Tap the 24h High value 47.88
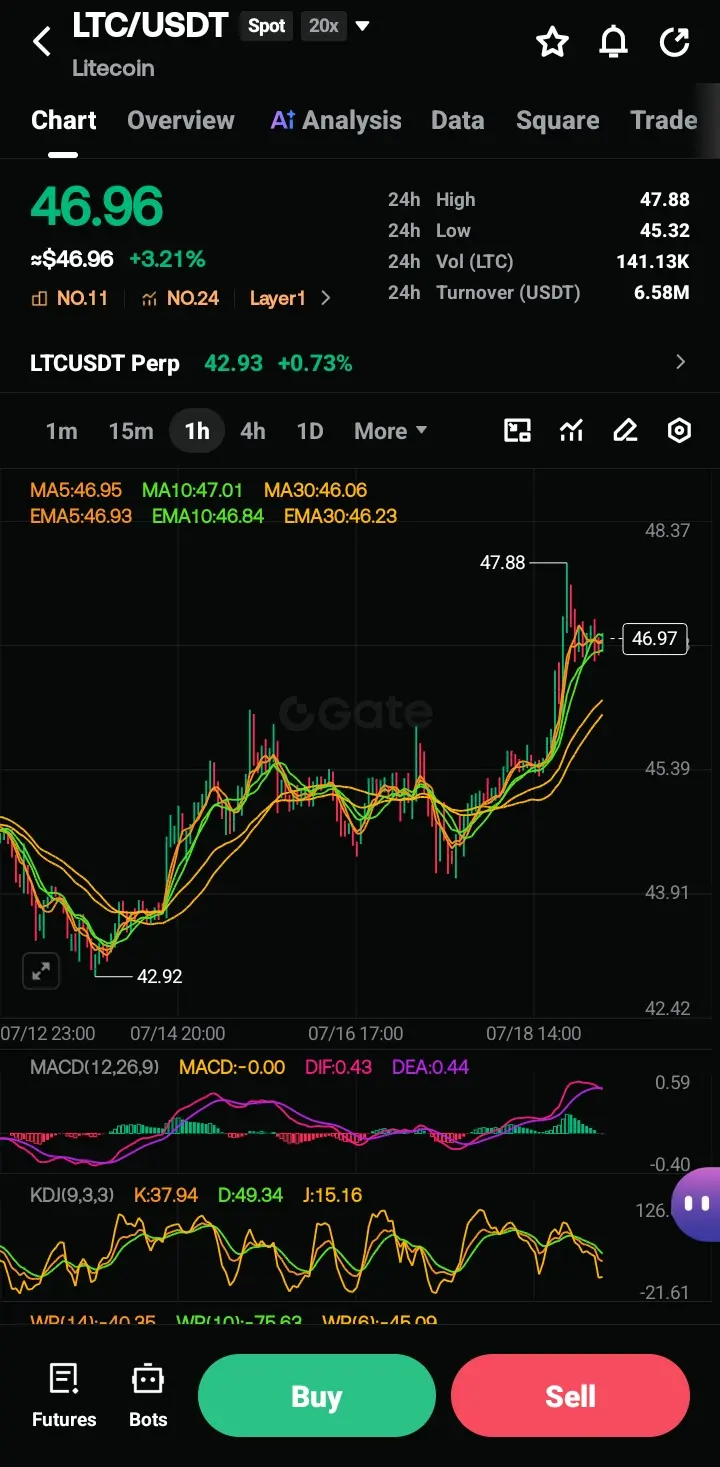 click(665, 200)
